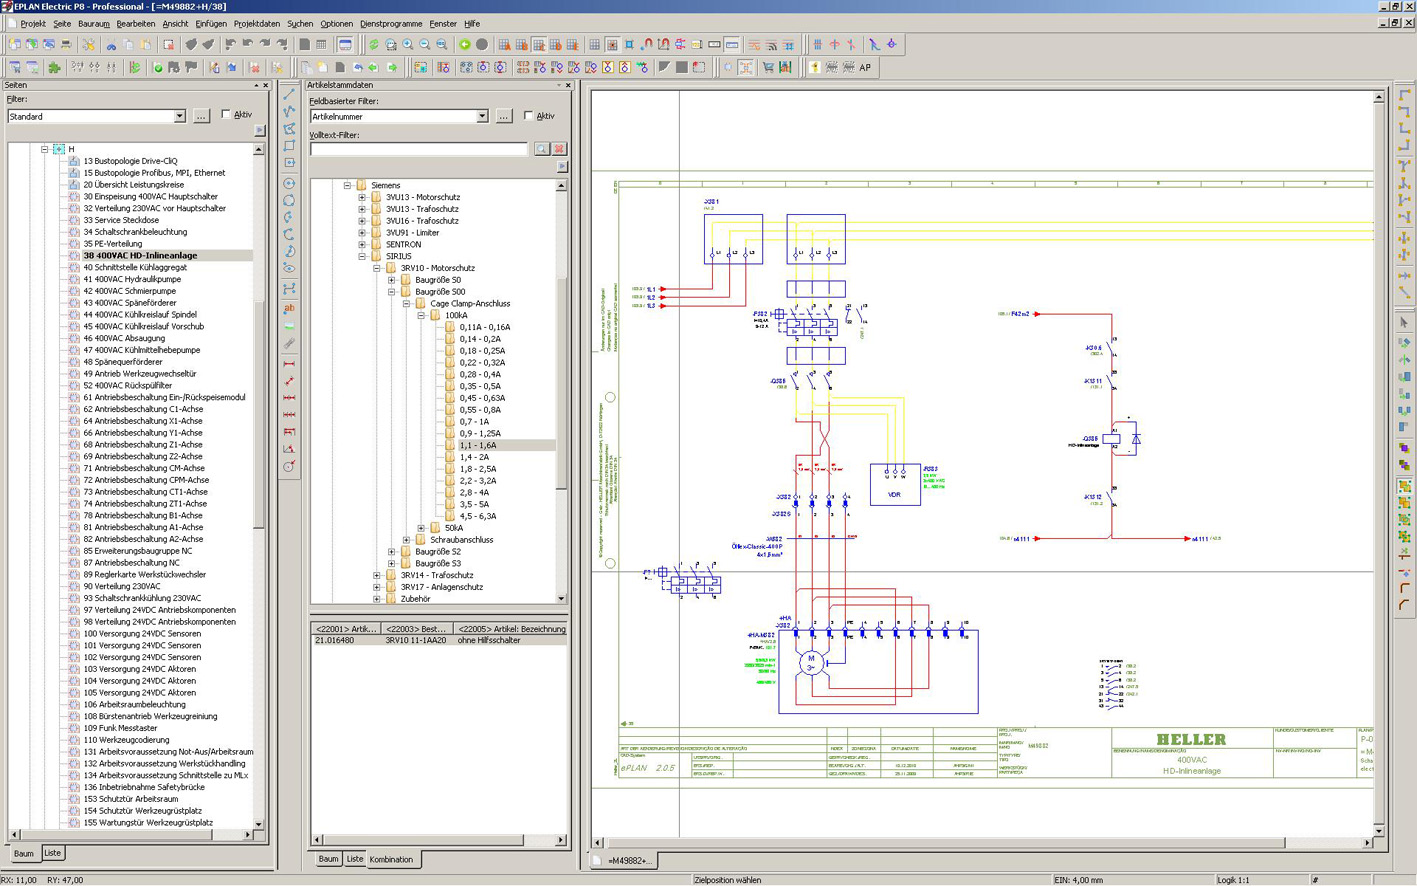Select the Polygon drawing tool

pos(289,129)
